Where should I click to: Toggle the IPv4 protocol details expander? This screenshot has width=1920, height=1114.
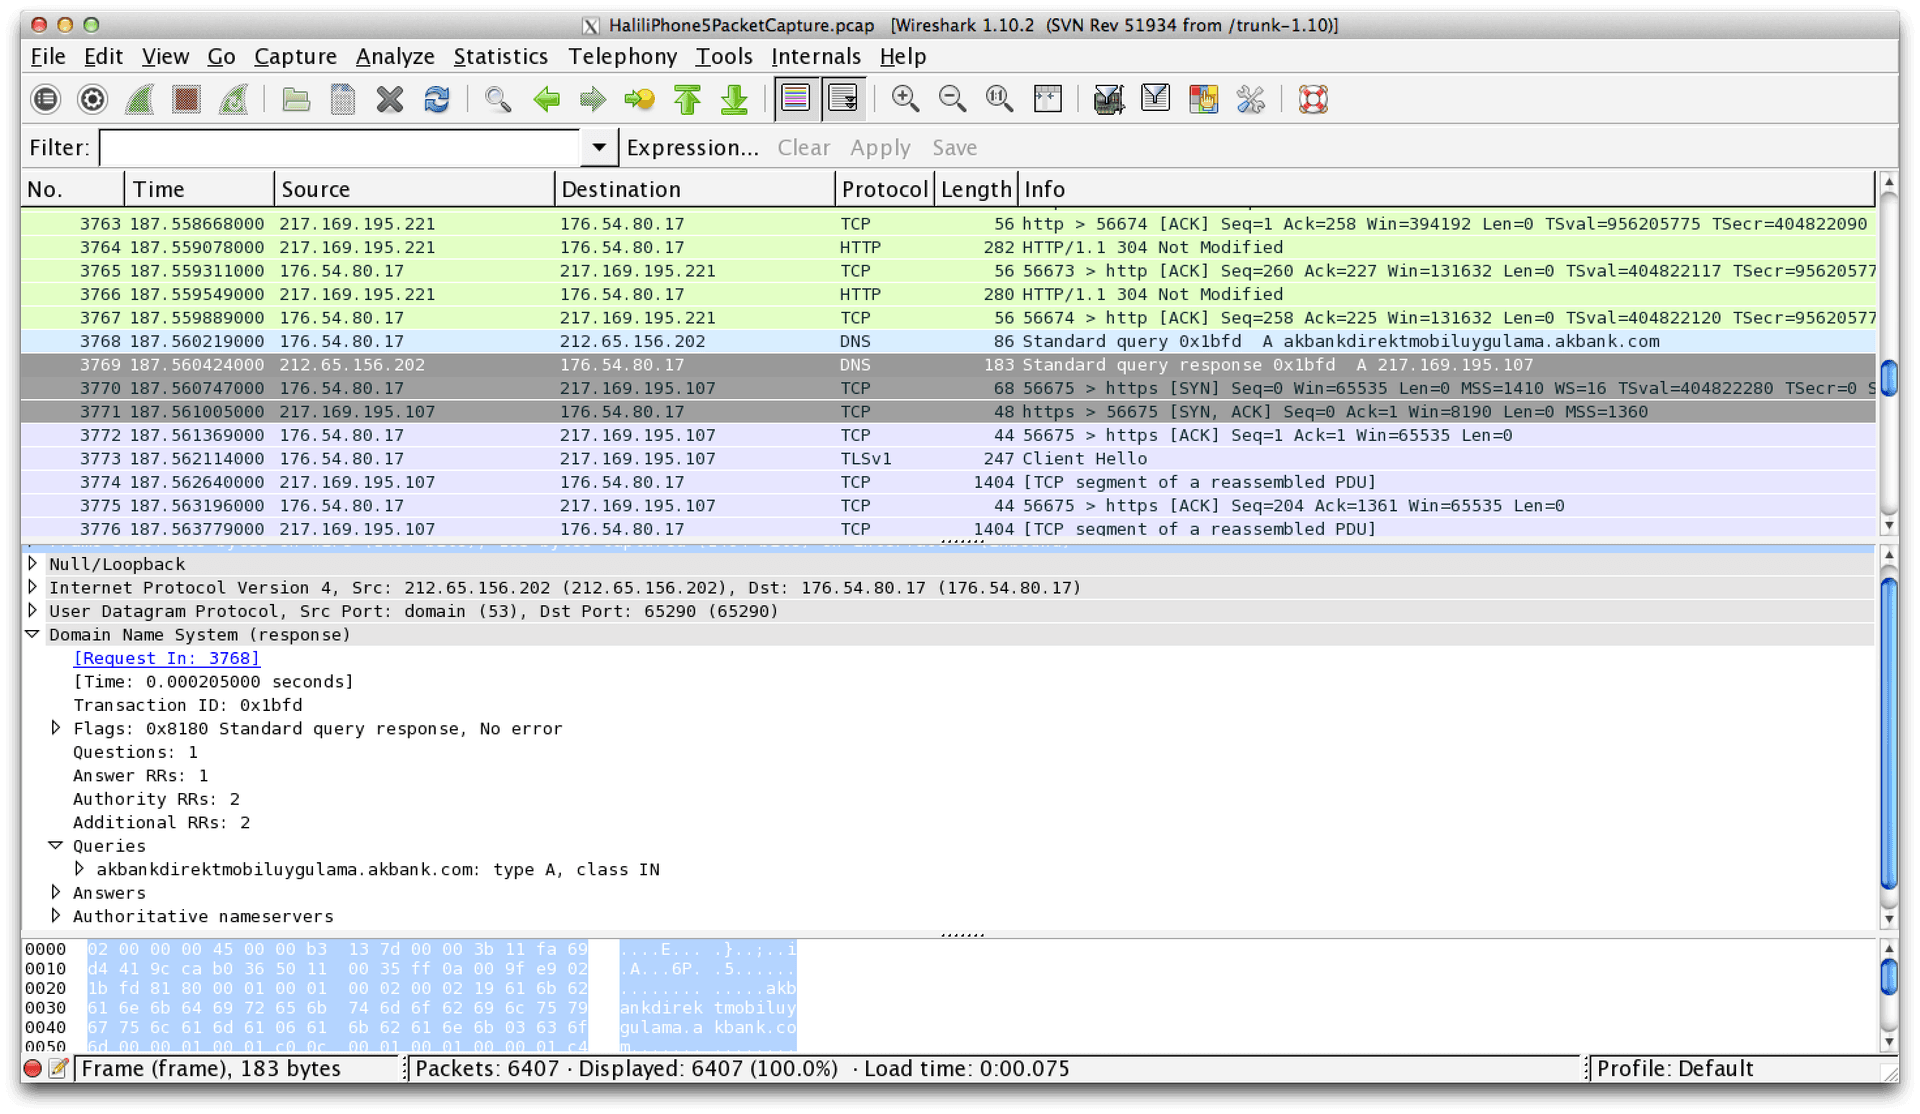pos(33,587)
